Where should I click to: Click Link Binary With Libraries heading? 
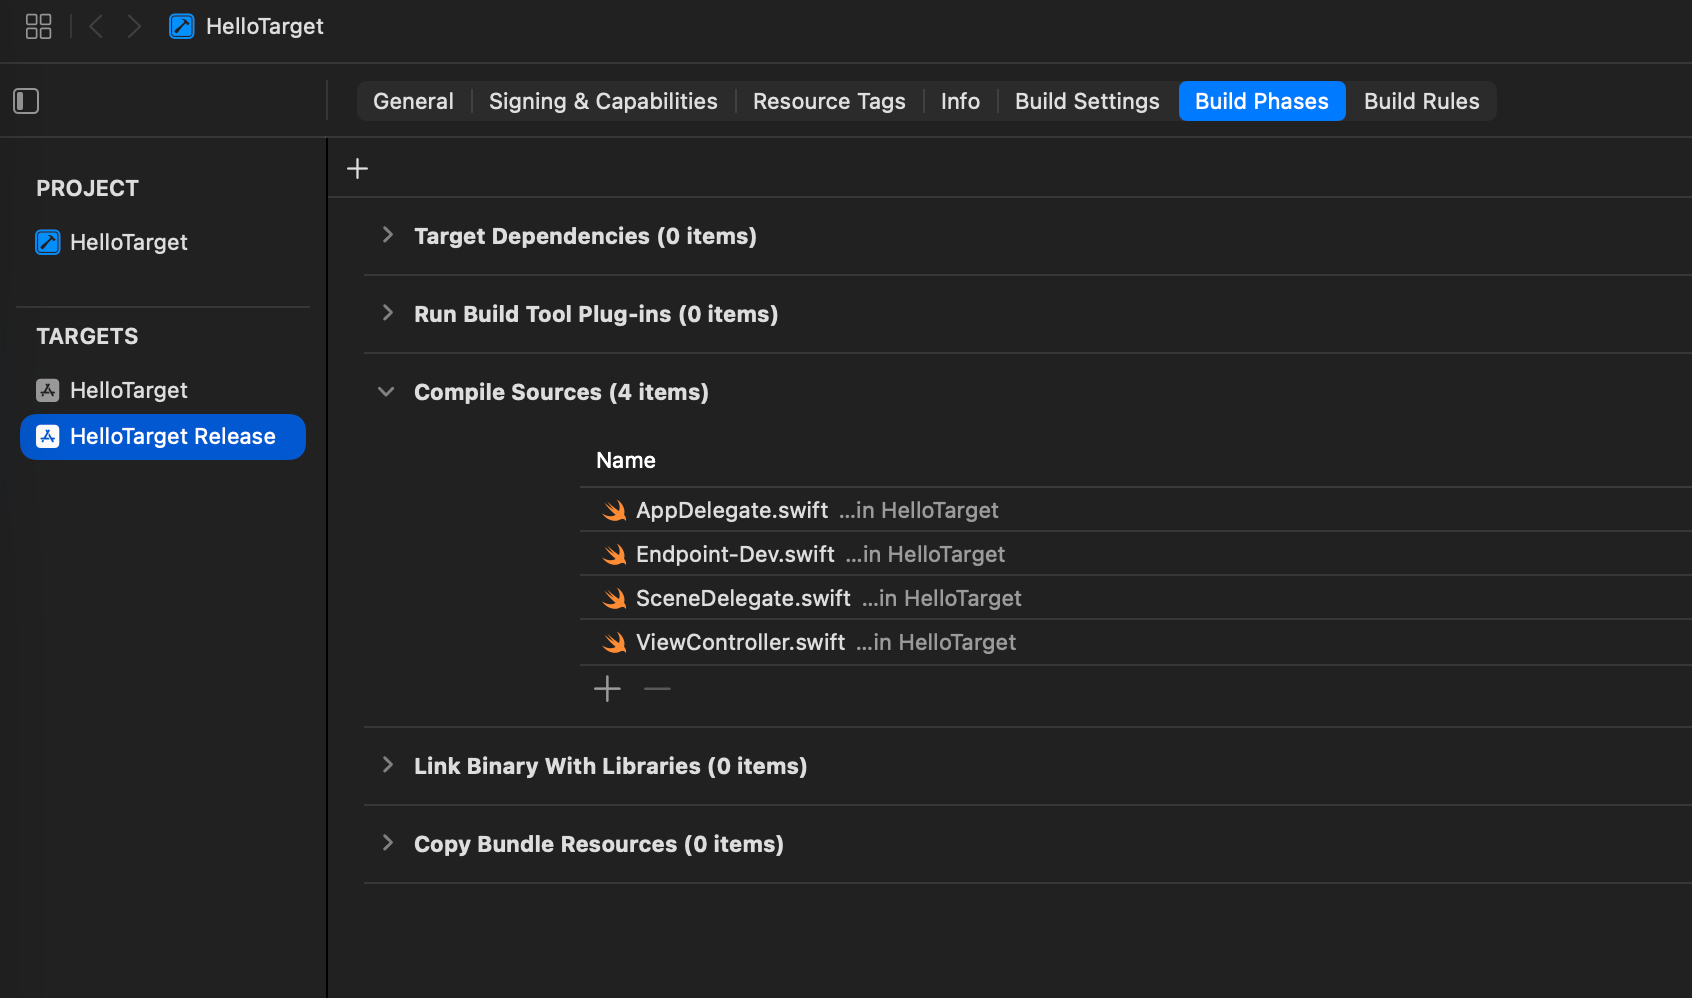tap(610, 766)
